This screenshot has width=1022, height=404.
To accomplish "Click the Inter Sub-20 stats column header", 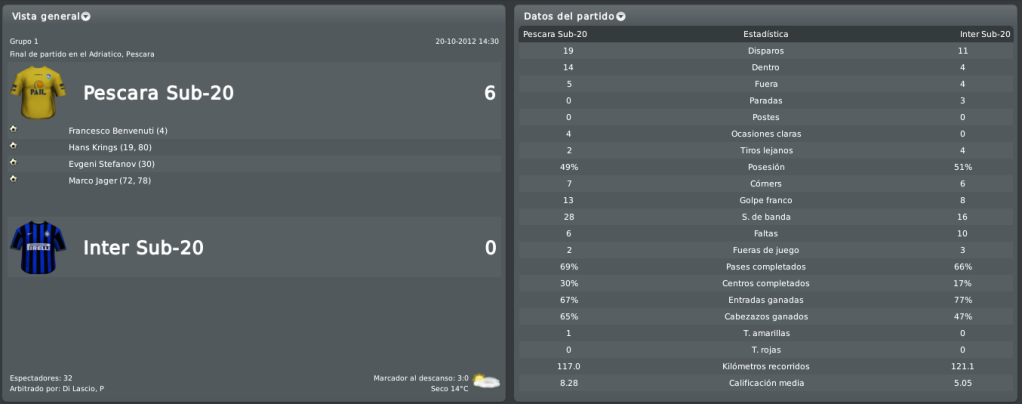I will coord(984,34).
